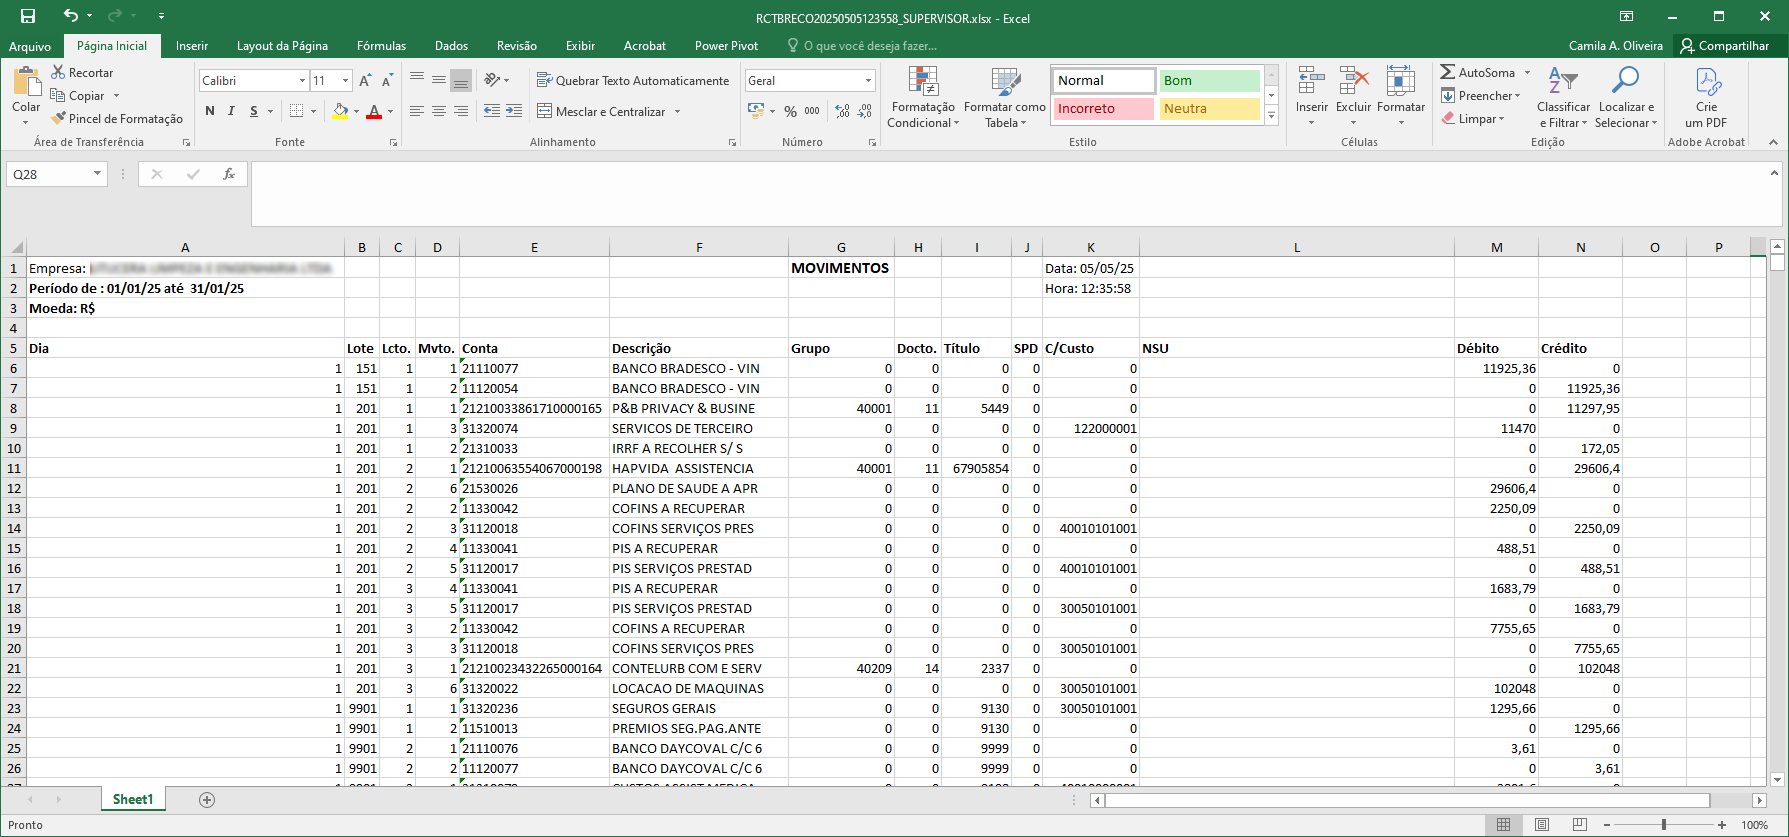Decrease decimal places

pyautogui.click(x=865, y=111)
